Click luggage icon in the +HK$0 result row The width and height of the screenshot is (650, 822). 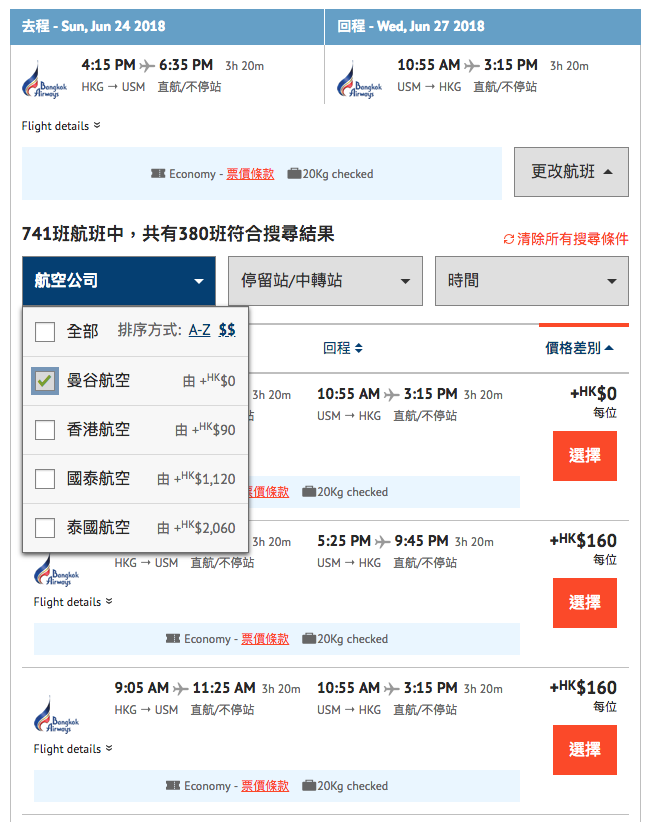tap(309, 492)
